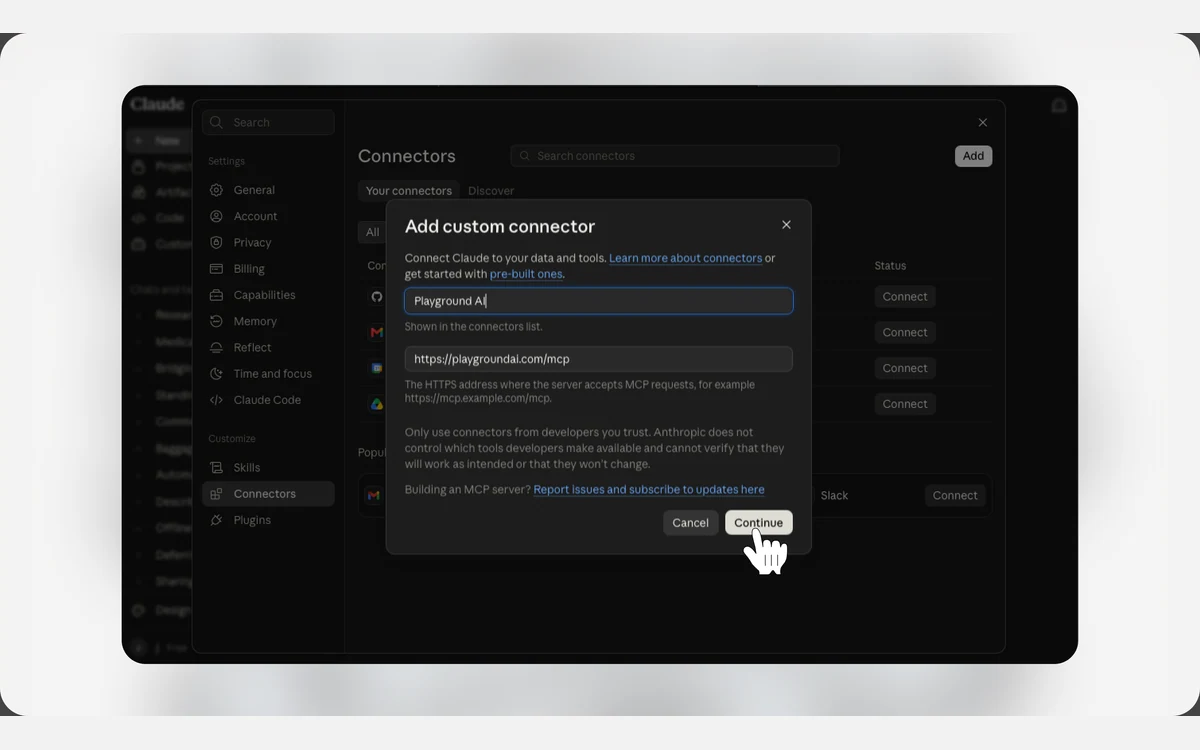Open Plugins under Customize
1200x750 pixels.
click(x=268, y=520)
